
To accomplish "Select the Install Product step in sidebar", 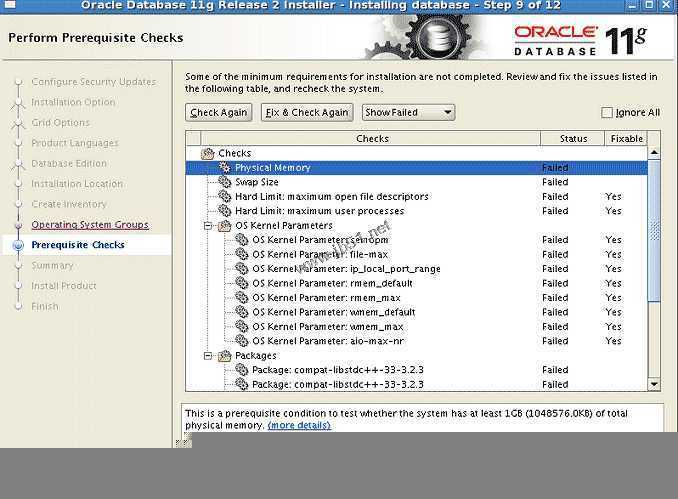I will (x=64, y=286).
